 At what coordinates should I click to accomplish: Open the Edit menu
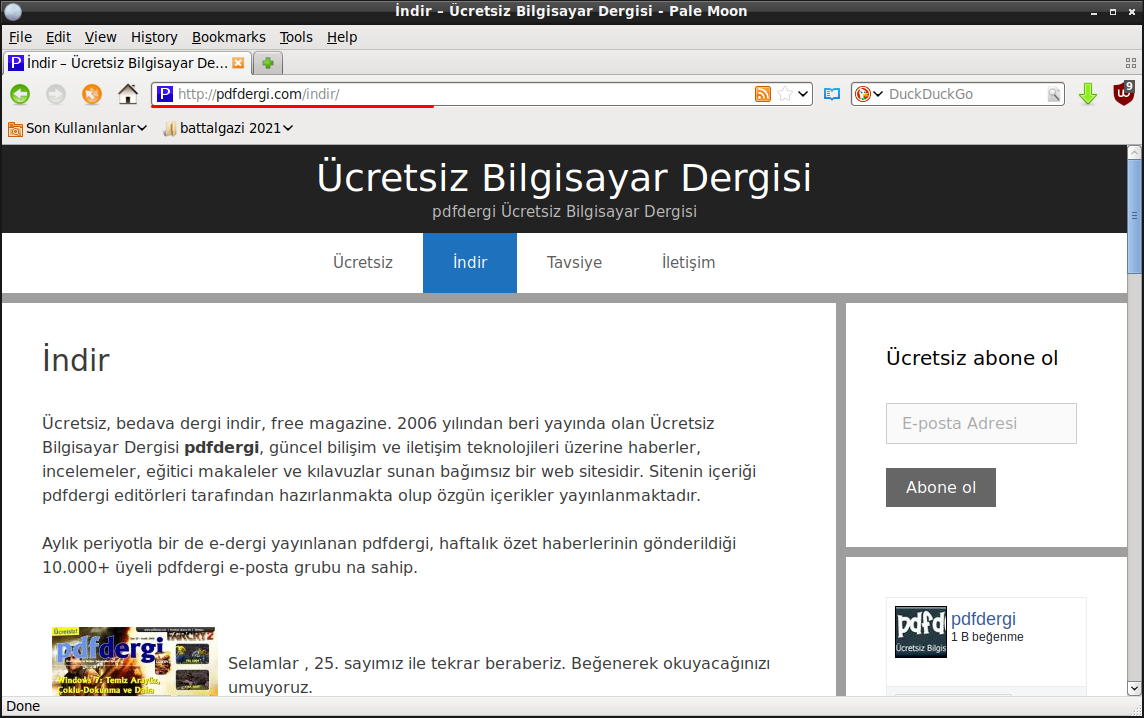pos(58,37)
